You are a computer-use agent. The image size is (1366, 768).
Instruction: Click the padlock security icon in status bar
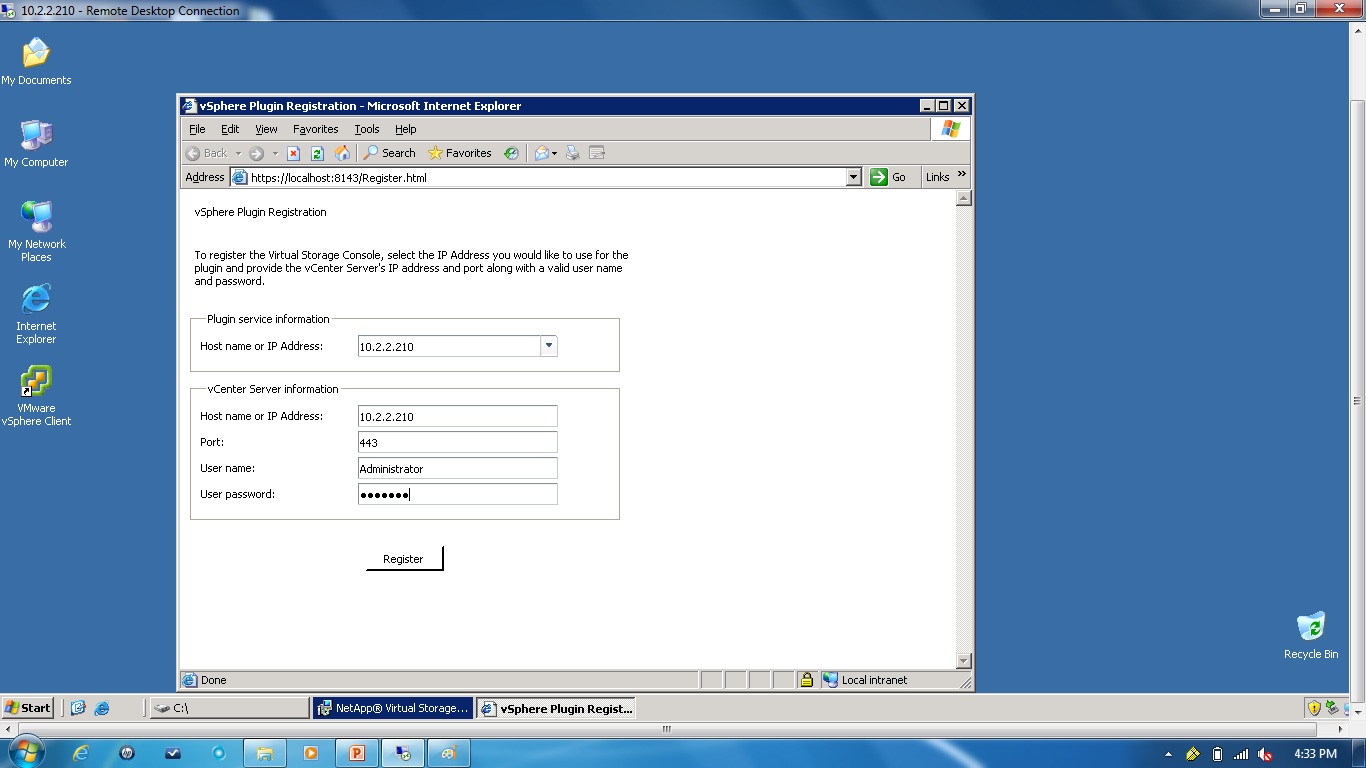(806, 680)
